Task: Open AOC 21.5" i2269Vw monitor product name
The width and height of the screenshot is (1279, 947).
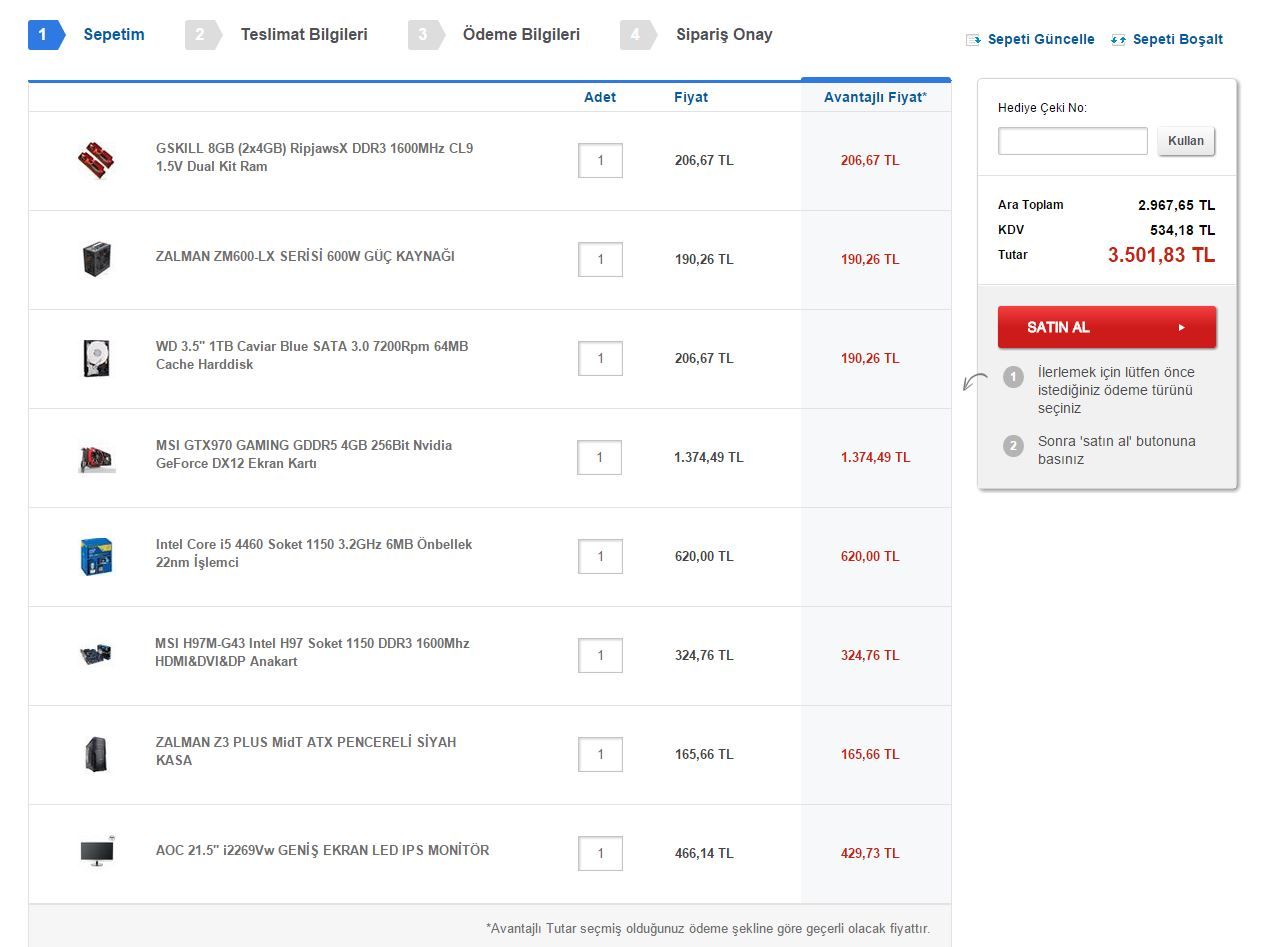Action: pyautogui.click(x=323, y=850)
